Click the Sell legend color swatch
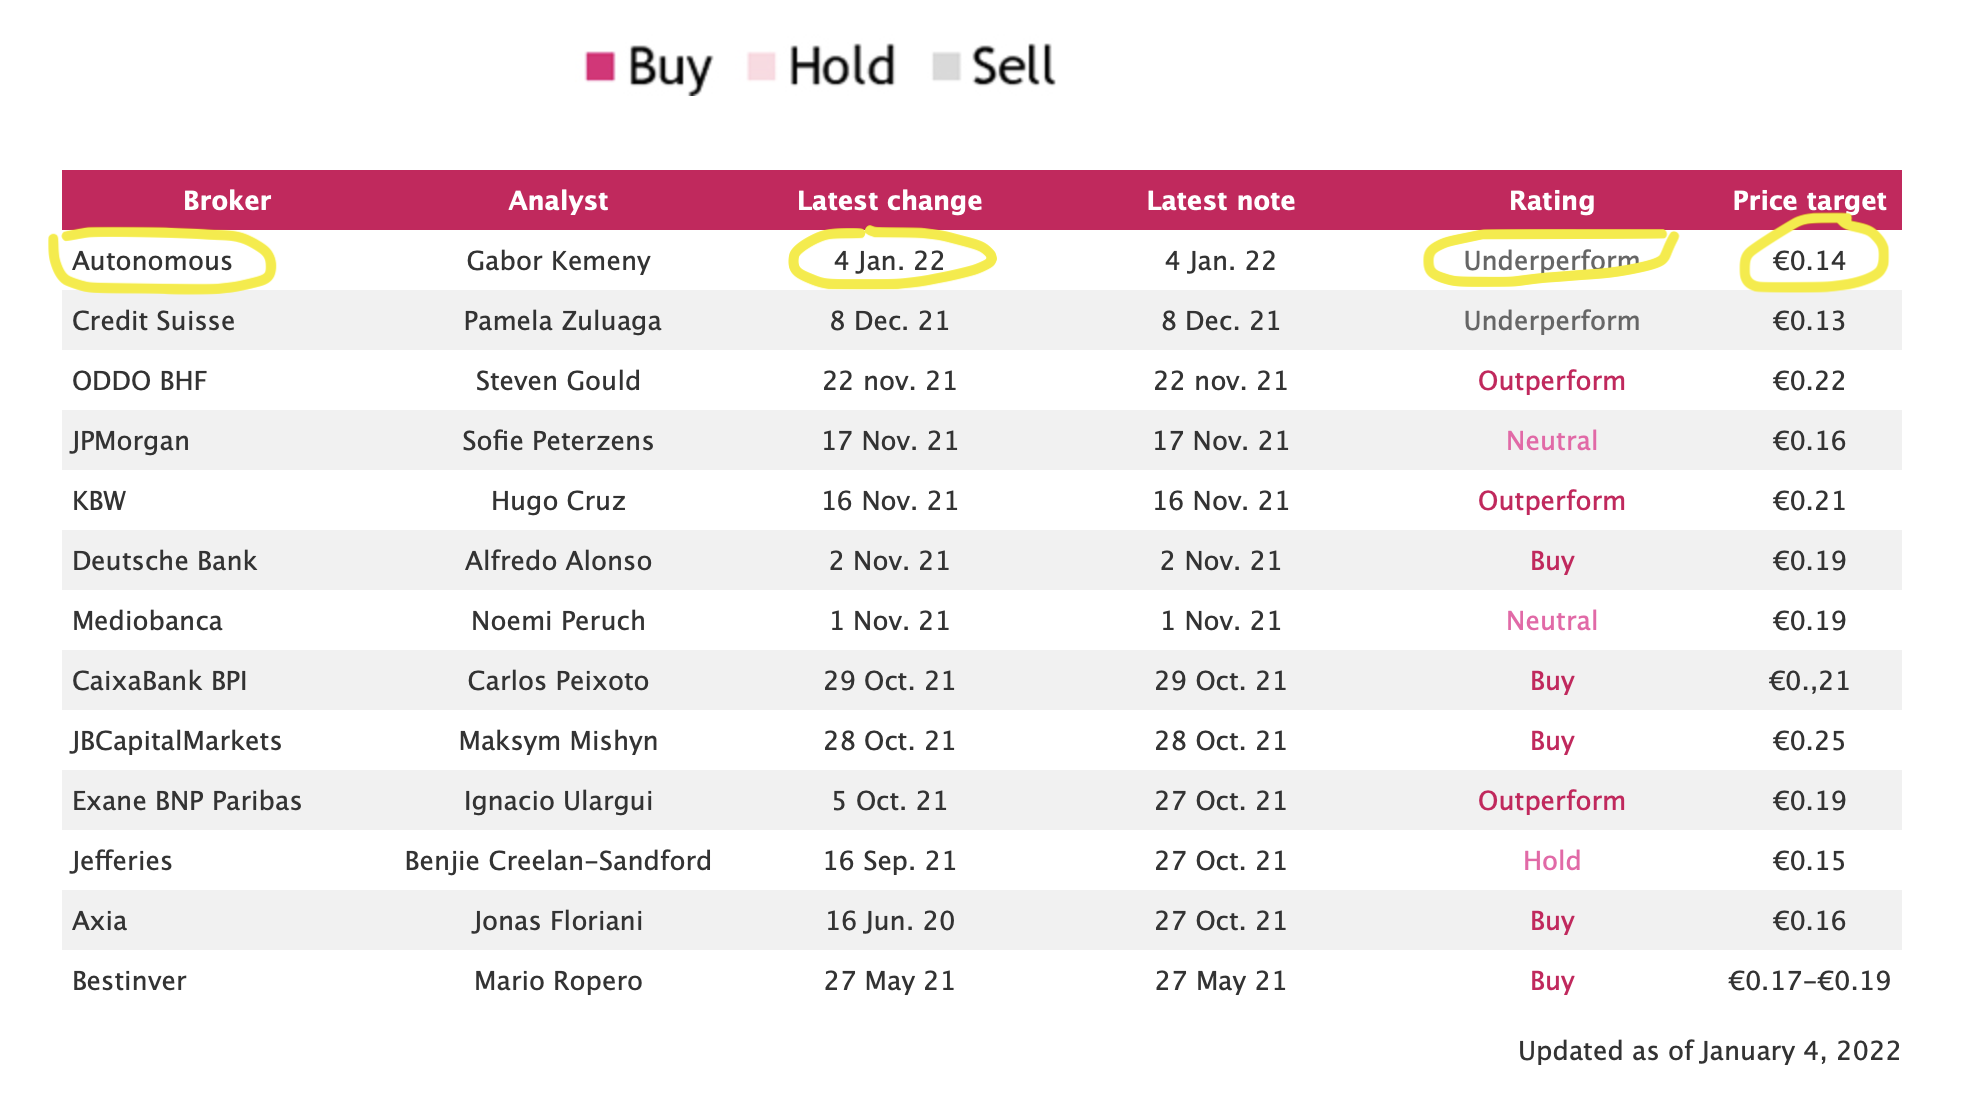The image size is (1972, 1118). click(945, 67)
